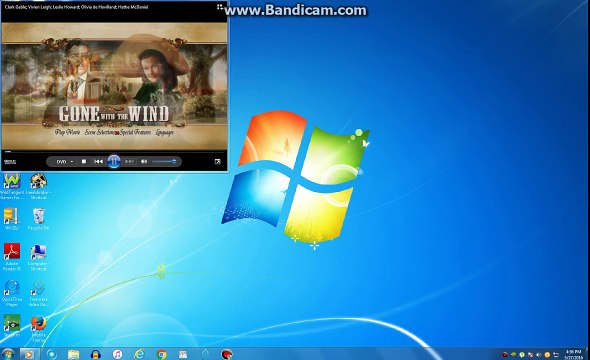Click the second green system tray icon
The height and width of the screenshot is (360, 590).
point(513,354)
